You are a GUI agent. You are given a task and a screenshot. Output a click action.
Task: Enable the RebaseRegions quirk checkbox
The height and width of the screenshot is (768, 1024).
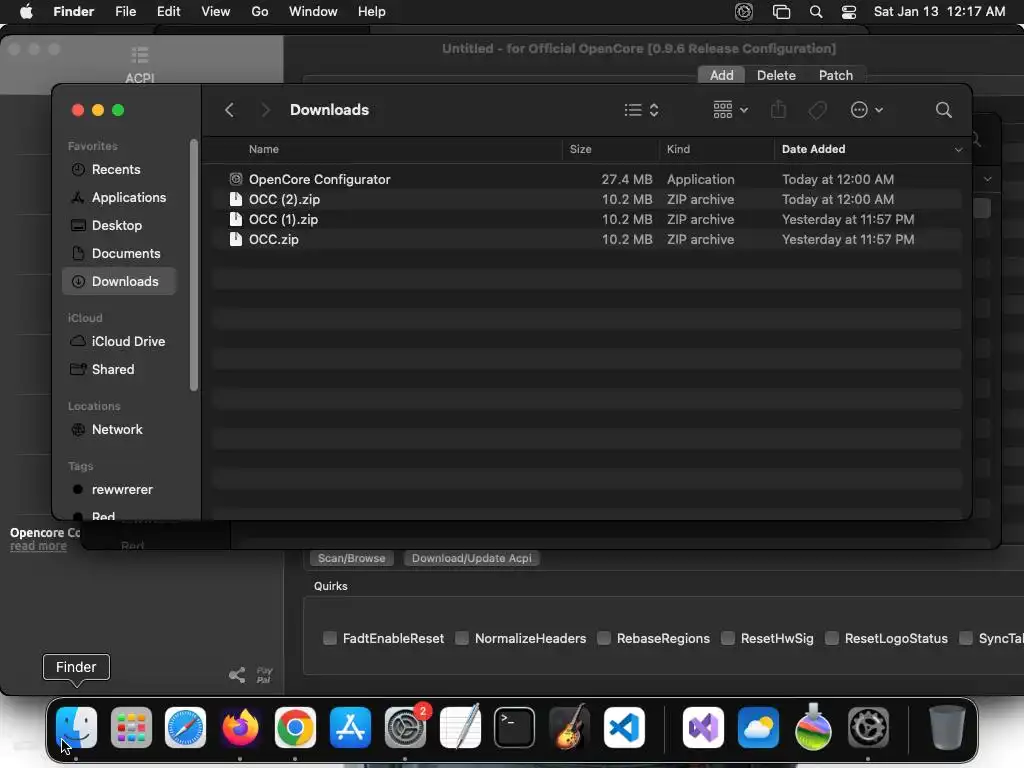pyautogui.click(x=604, y=638)
